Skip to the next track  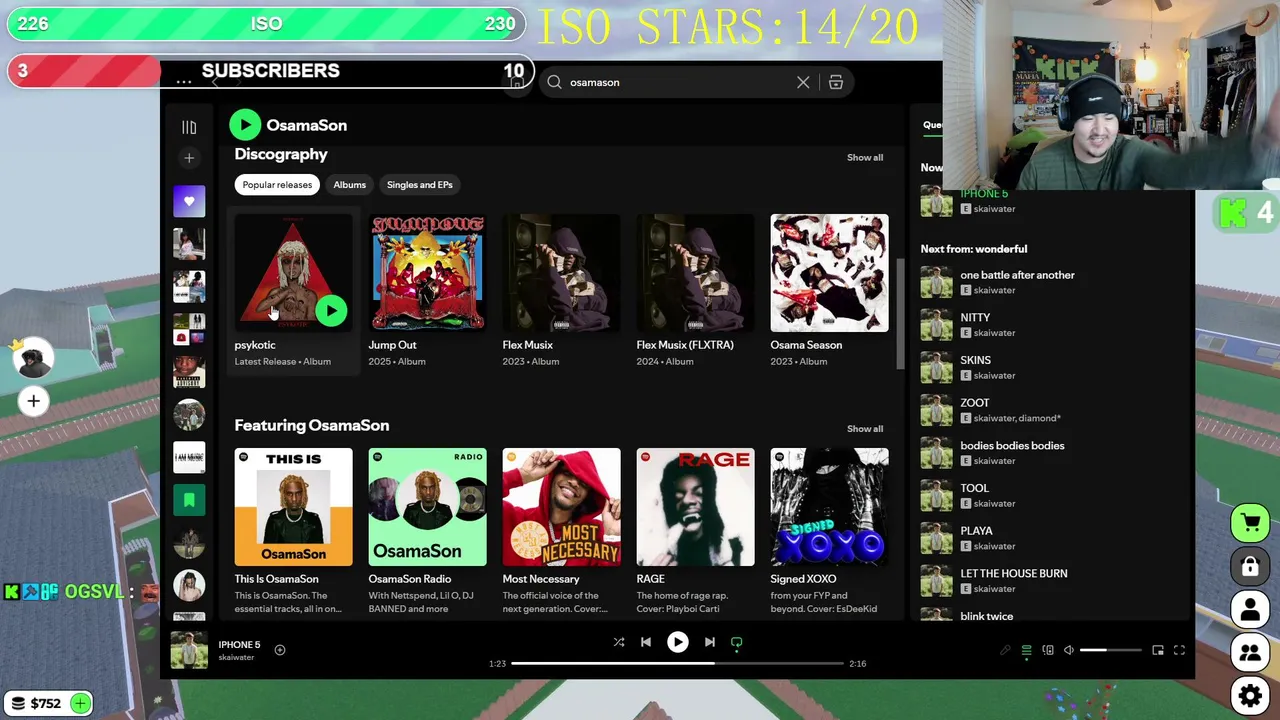click(x=709, y=642)
